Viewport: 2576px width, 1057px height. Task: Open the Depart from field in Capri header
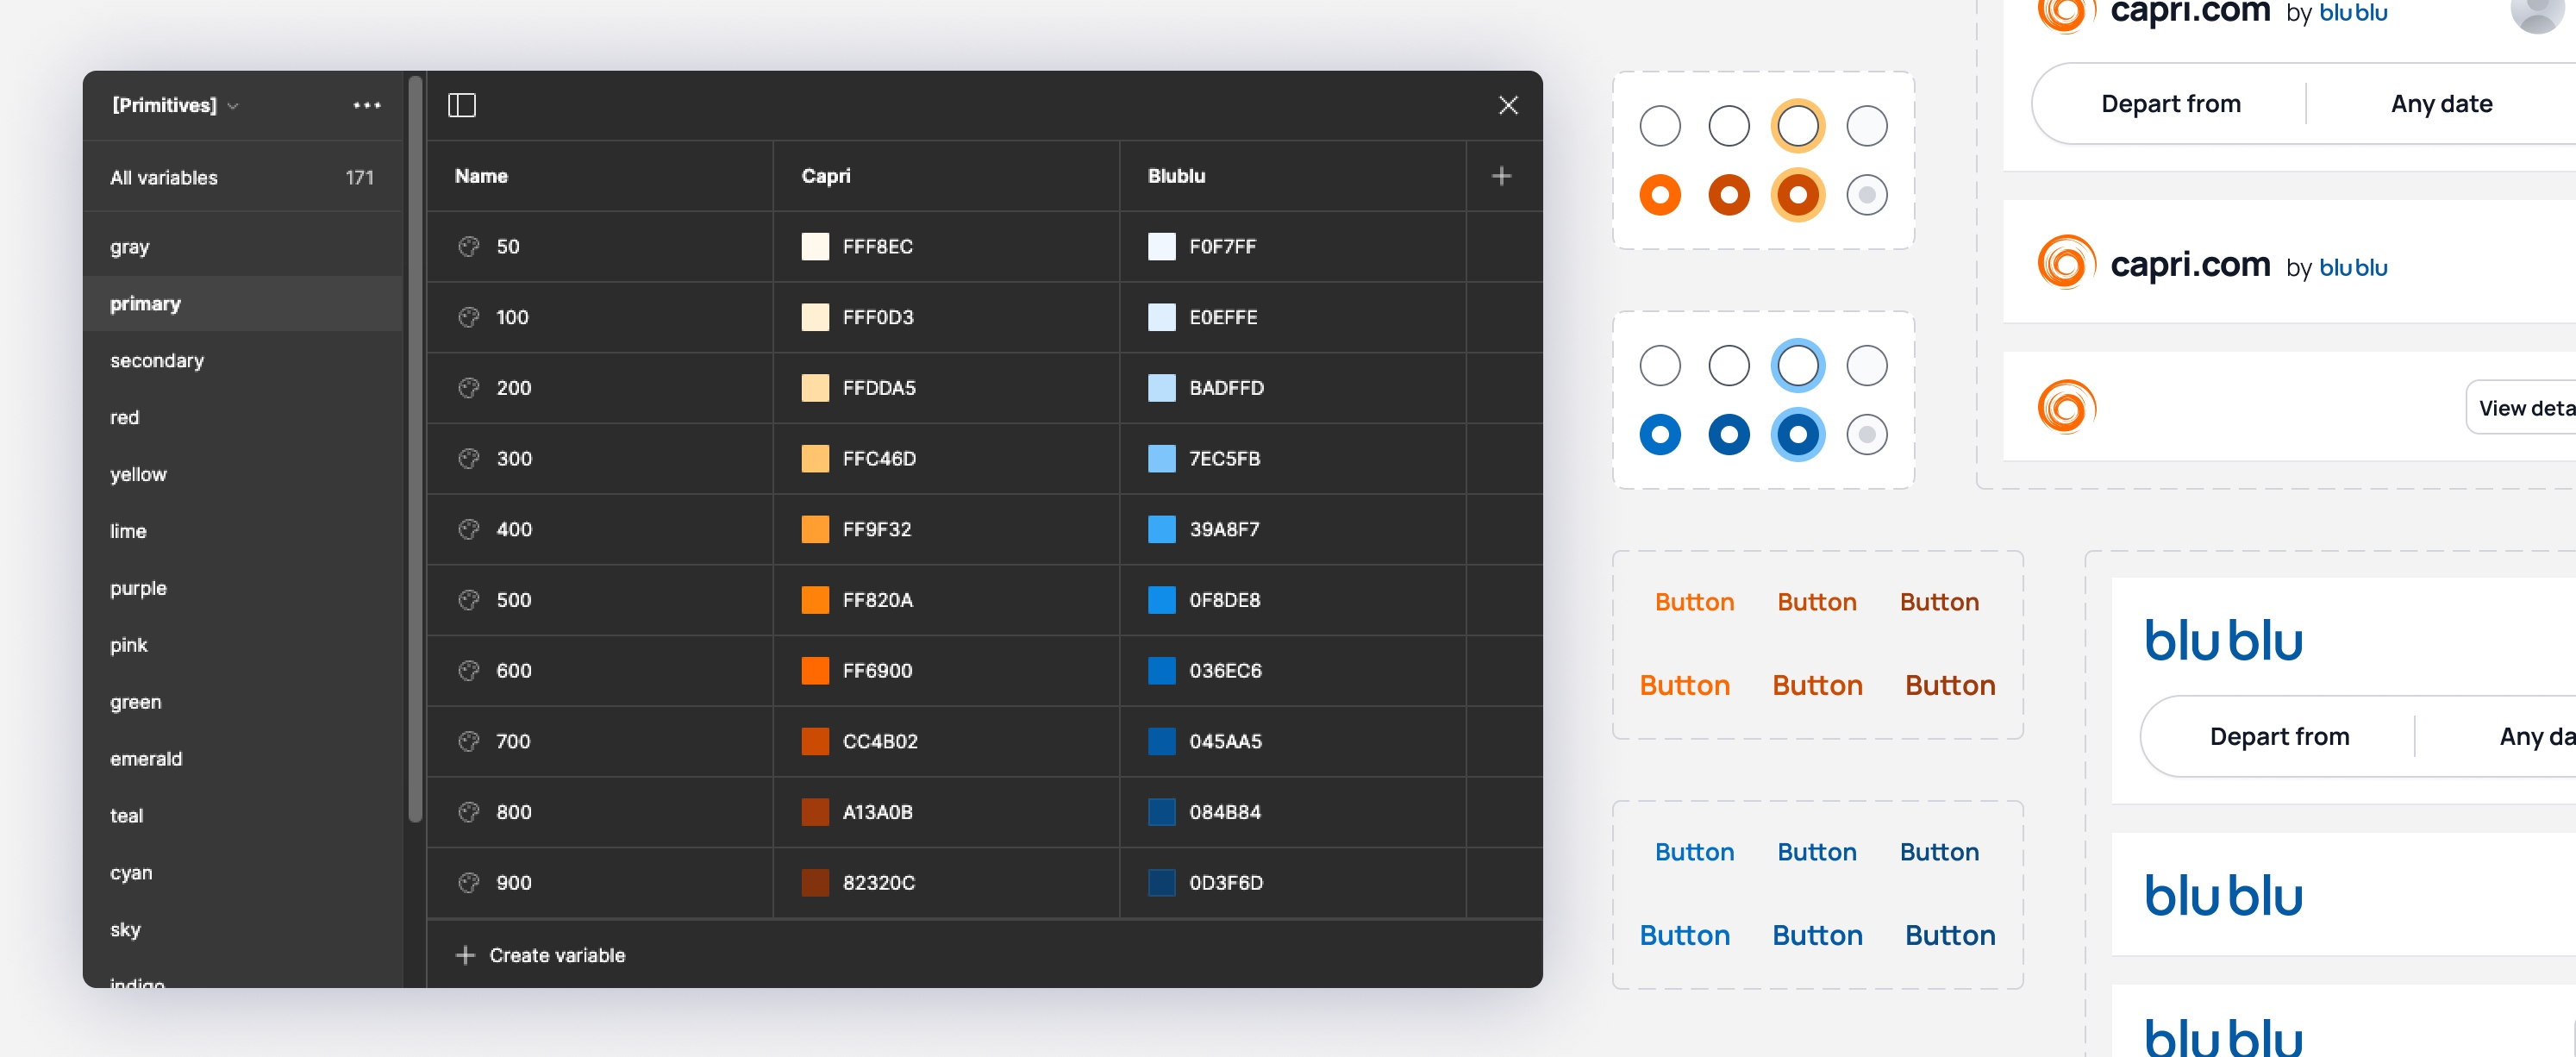coord(2170,104)
